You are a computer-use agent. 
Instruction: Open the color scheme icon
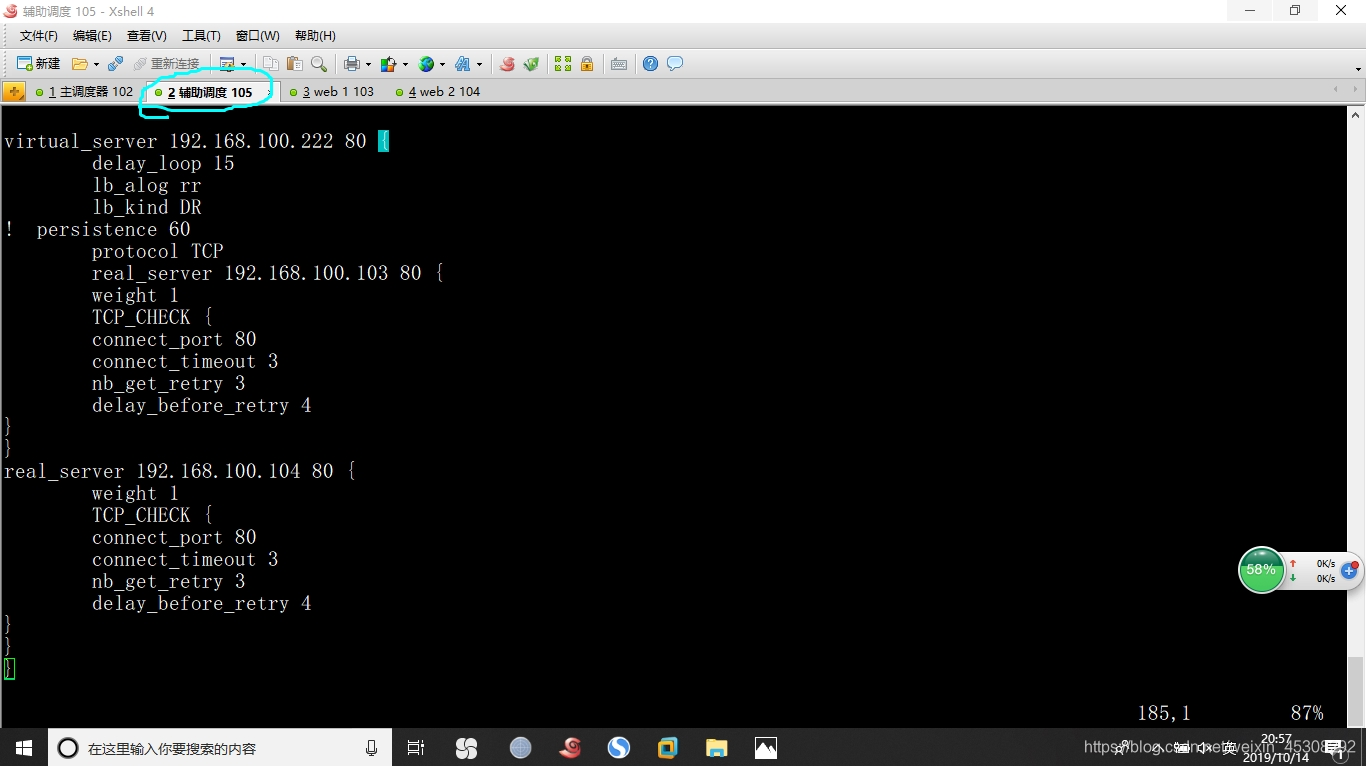point(389,64)
